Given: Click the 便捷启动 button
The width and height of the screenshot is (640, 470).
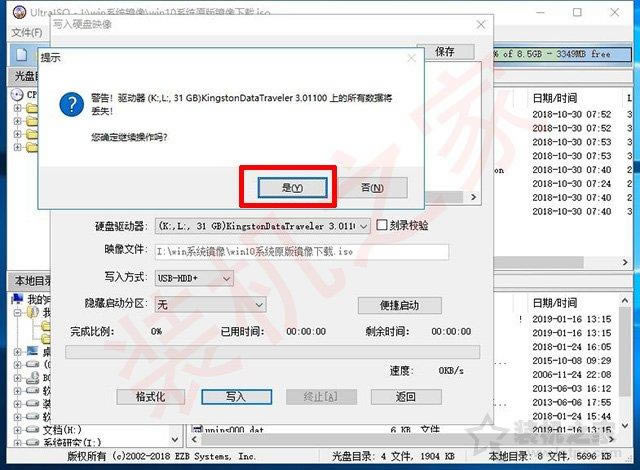Looking at the screenshot, I should click(x=400, y=305).
